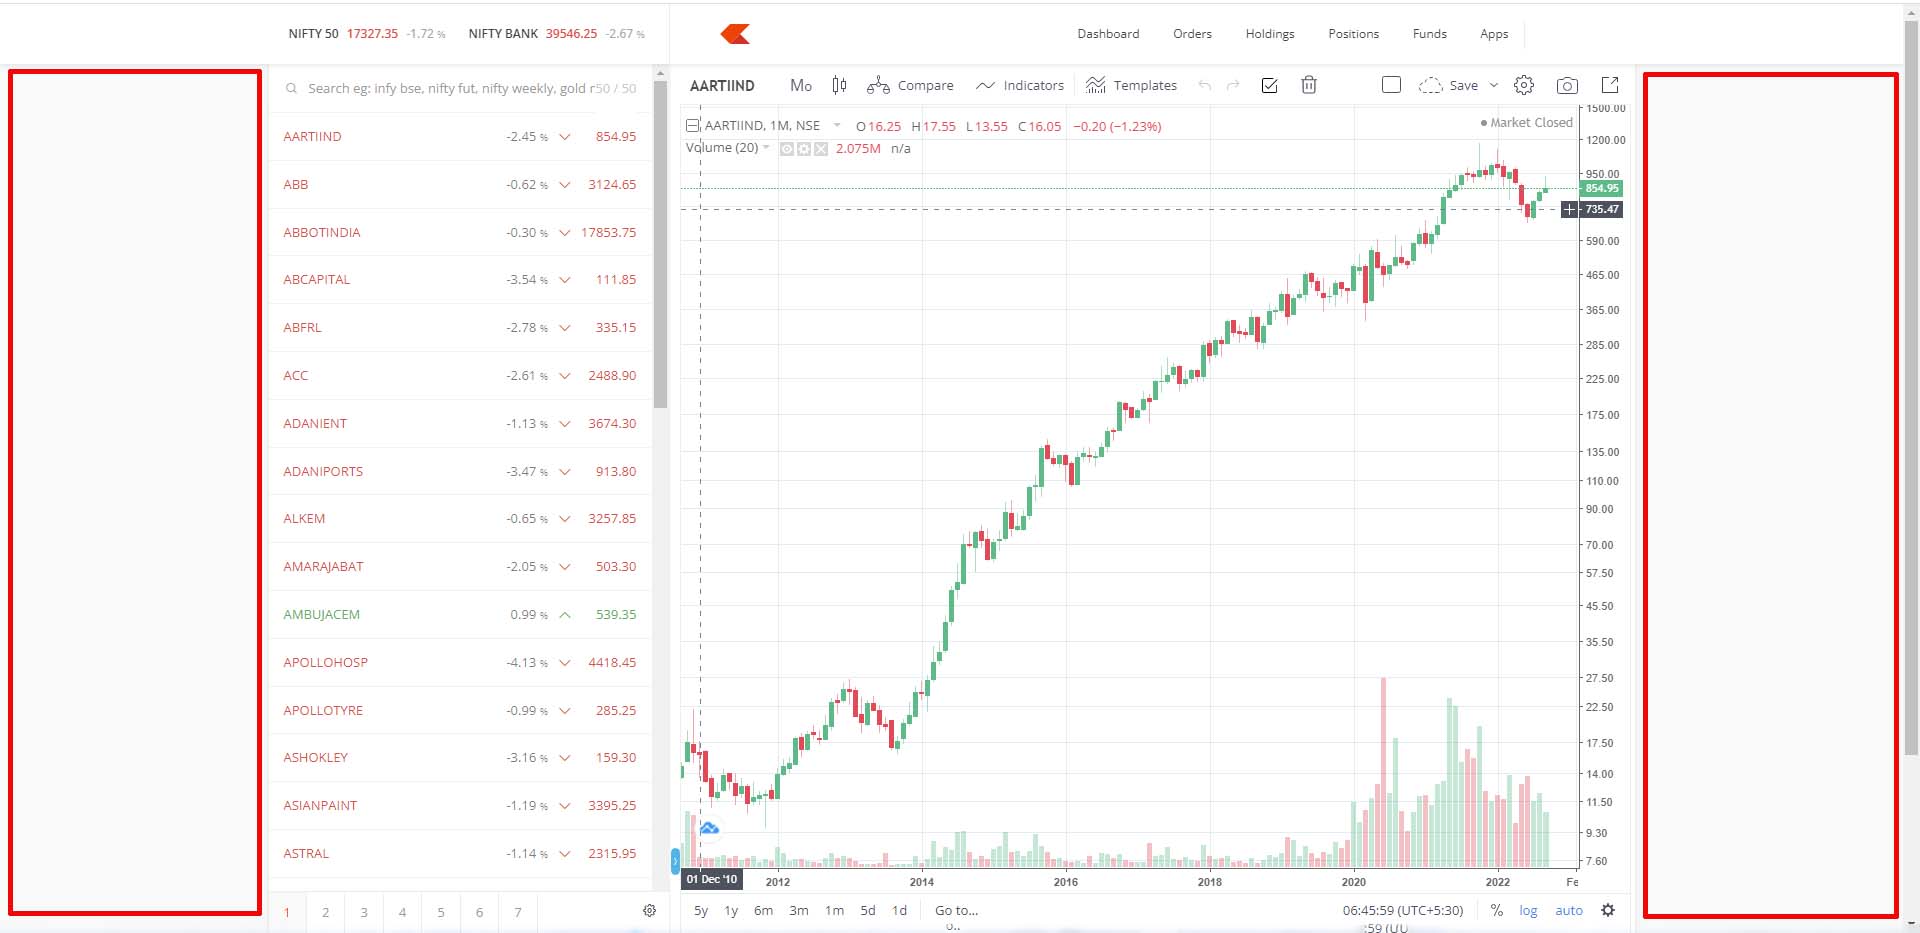
Task: Undo the last chart action
Action: tap(1205, 85)
